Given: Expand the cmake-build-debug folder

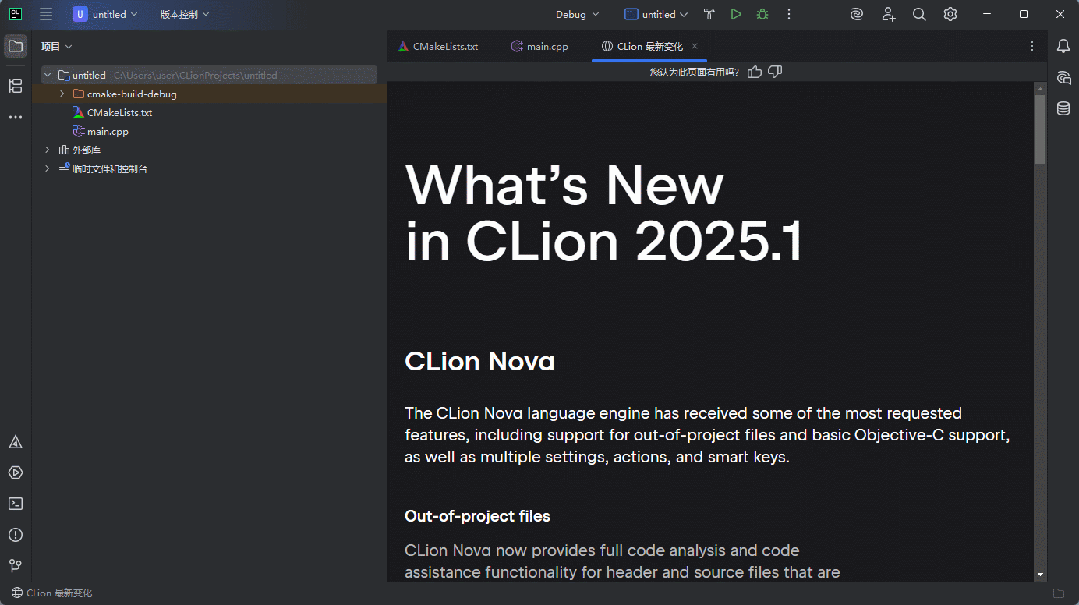Looking at the screenshot, I should (x=62, y=94).
